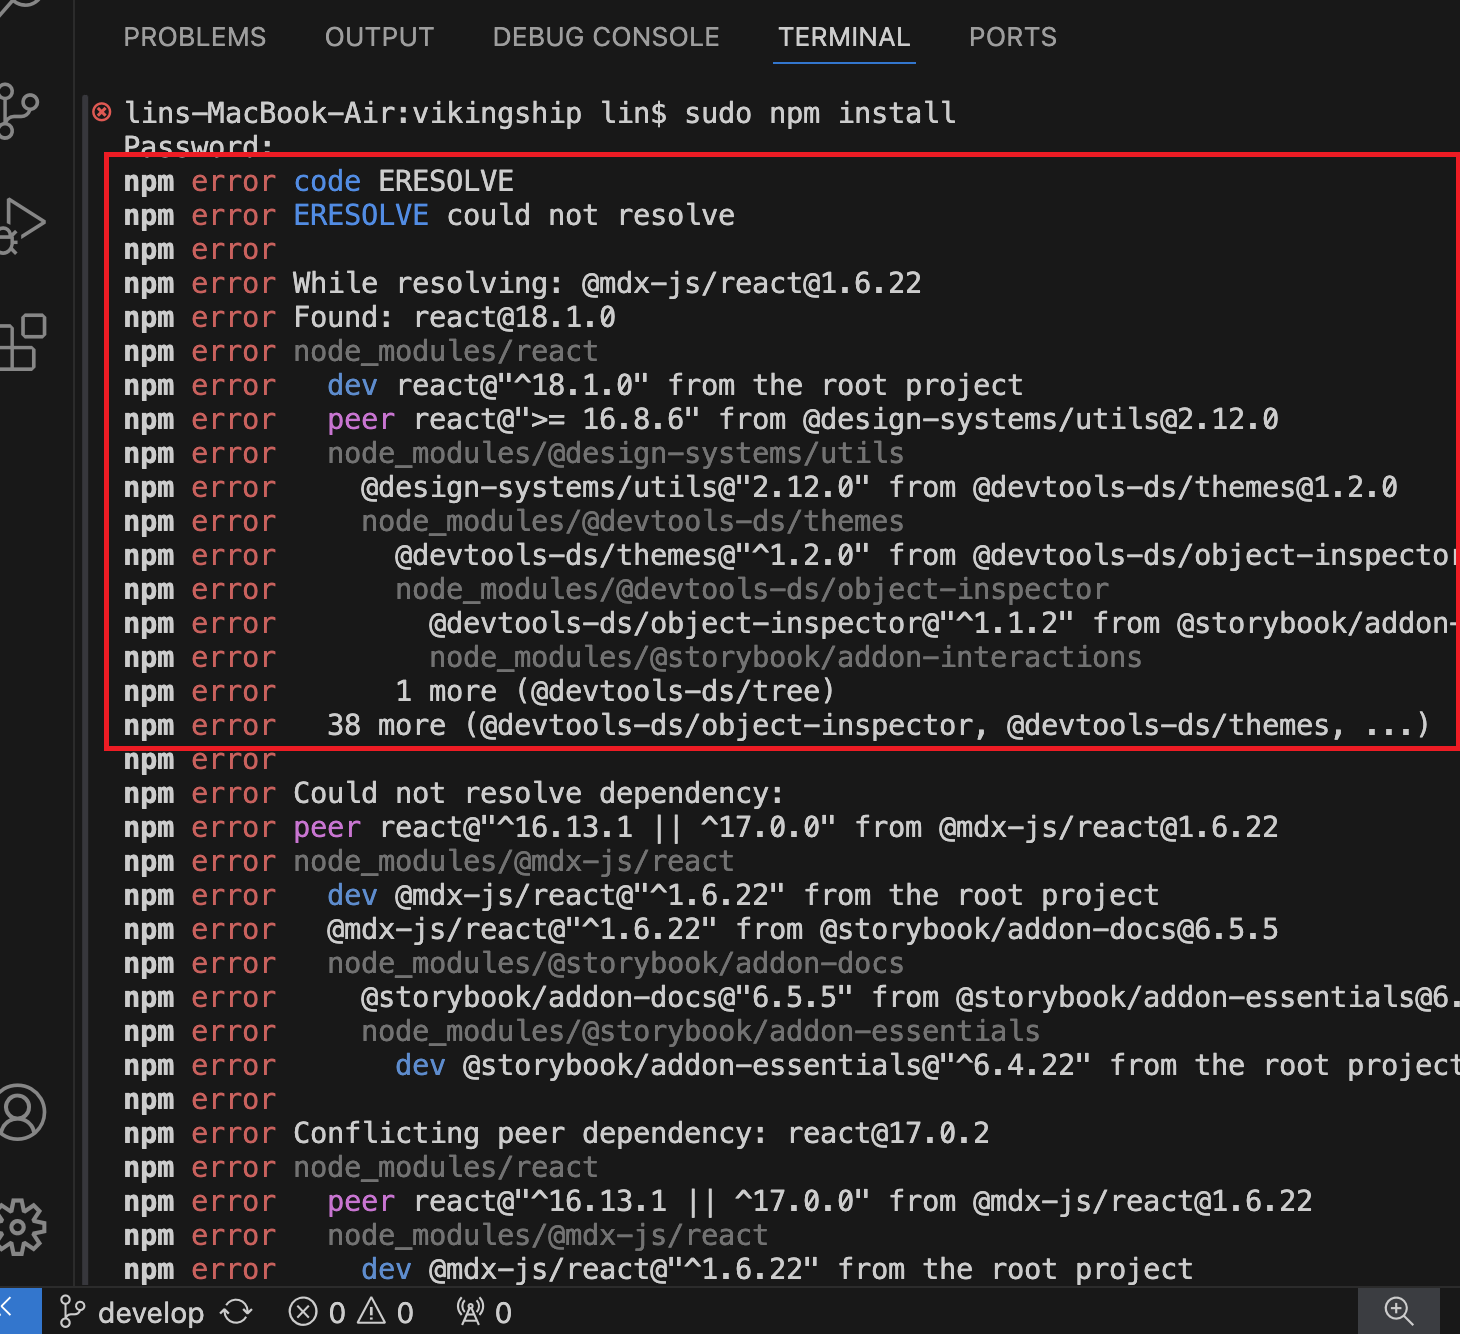Switch branch via develop in status bar
The height and width of the screenshot is (1334, 1460).
pos(132,1312)
